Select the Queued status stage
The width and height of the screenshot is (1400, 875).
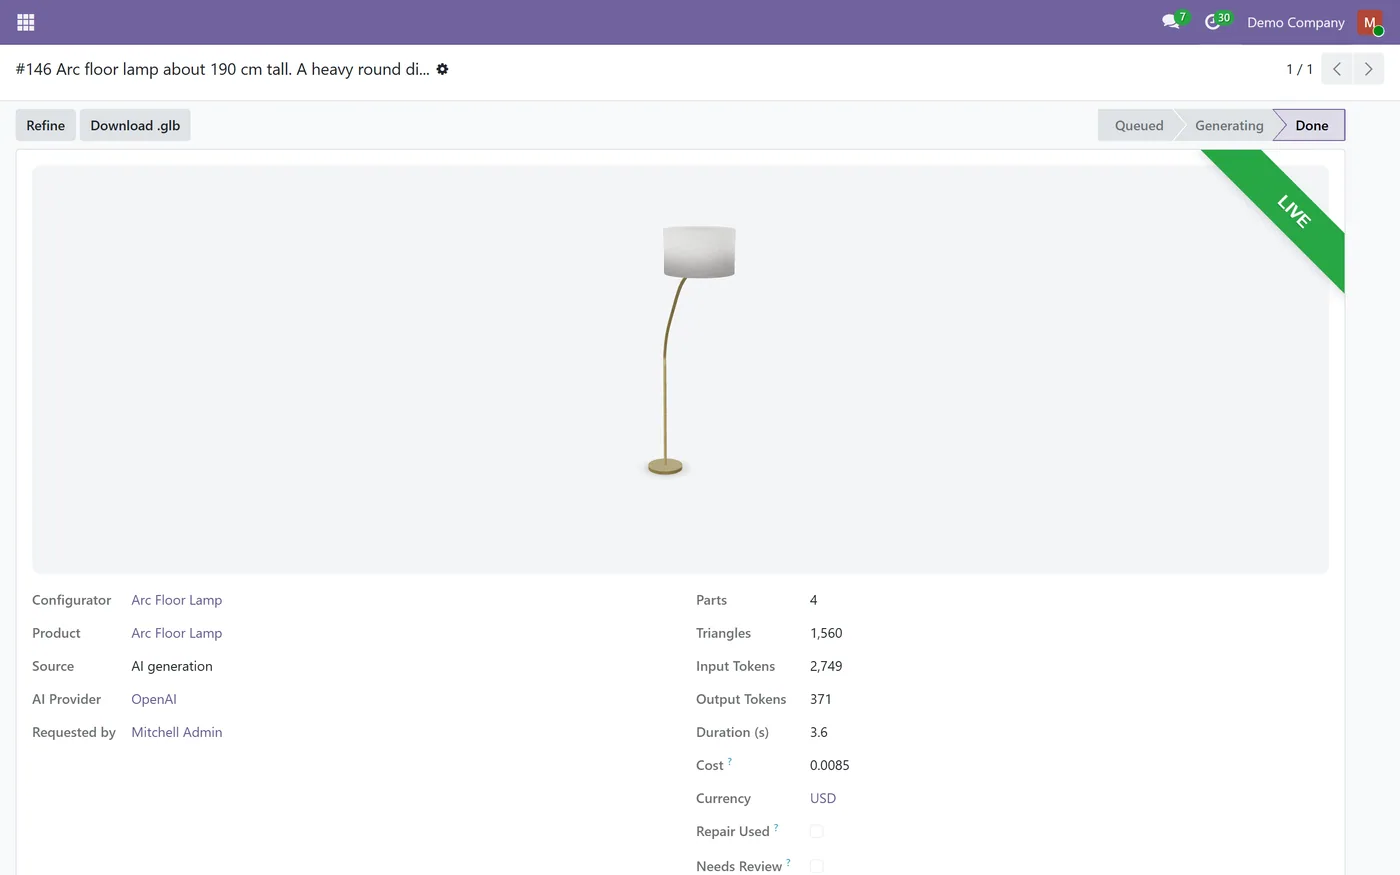(1138, 125)
